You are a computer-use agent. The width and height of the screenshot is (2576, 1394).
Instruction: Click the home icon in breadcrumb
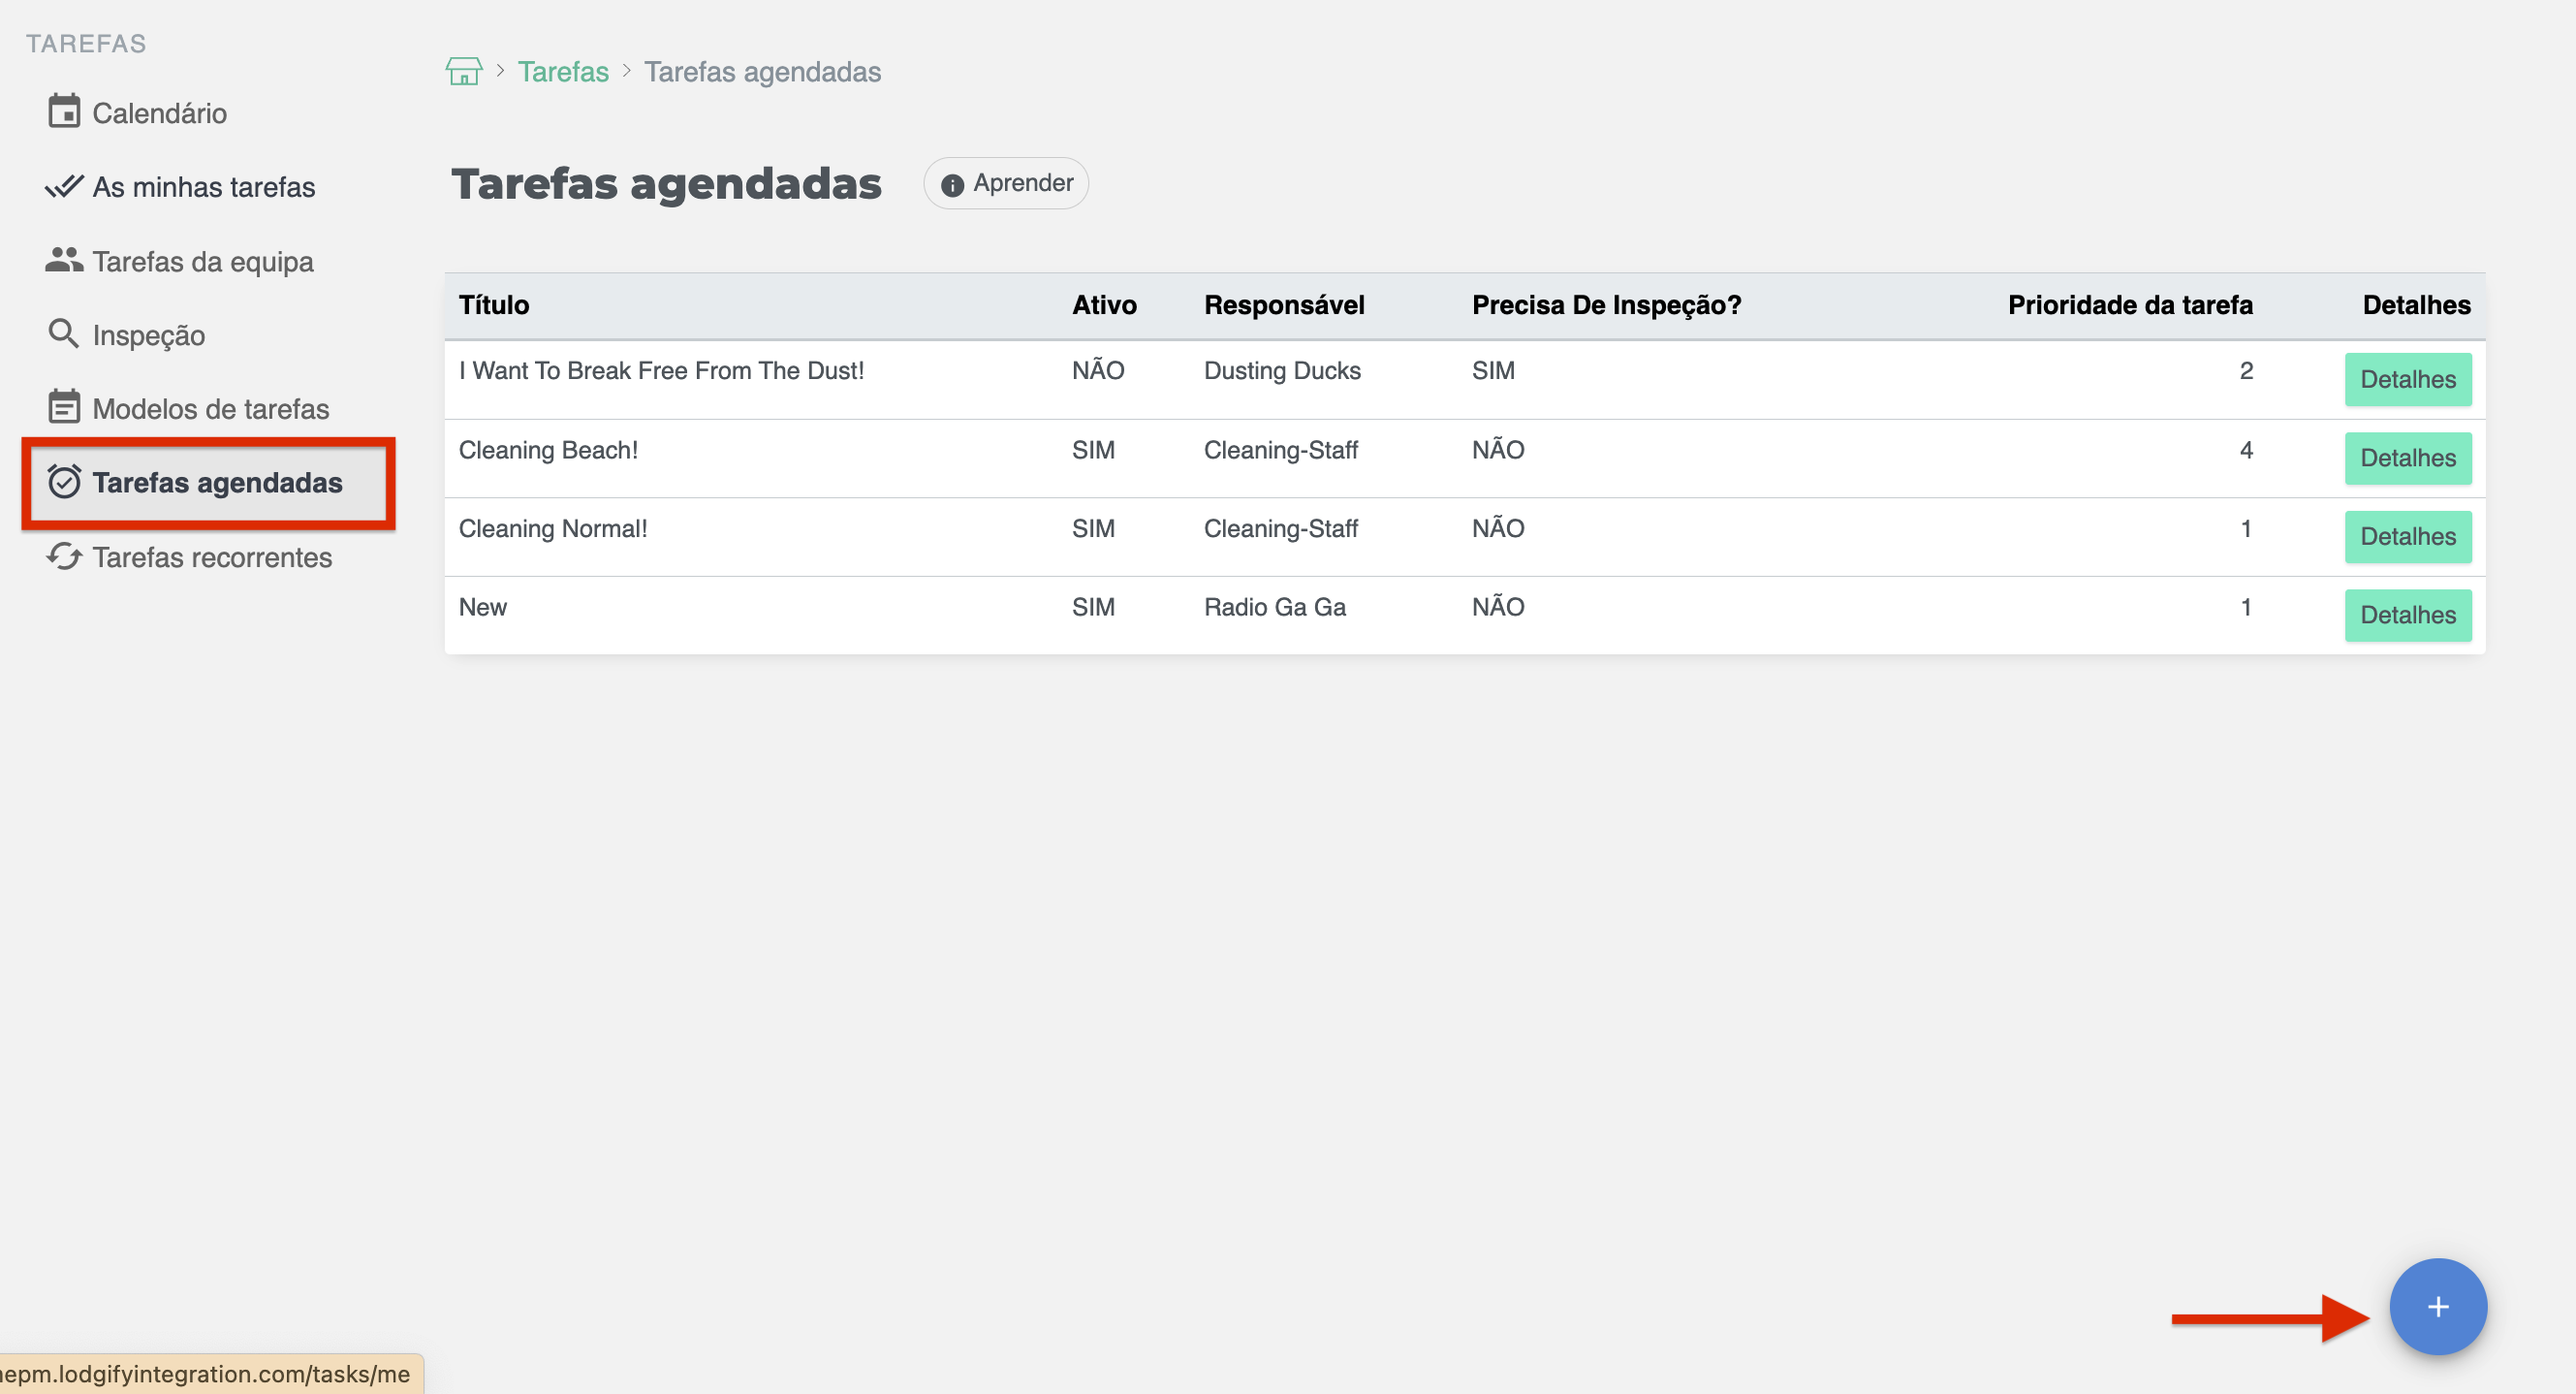pos(463,72)
